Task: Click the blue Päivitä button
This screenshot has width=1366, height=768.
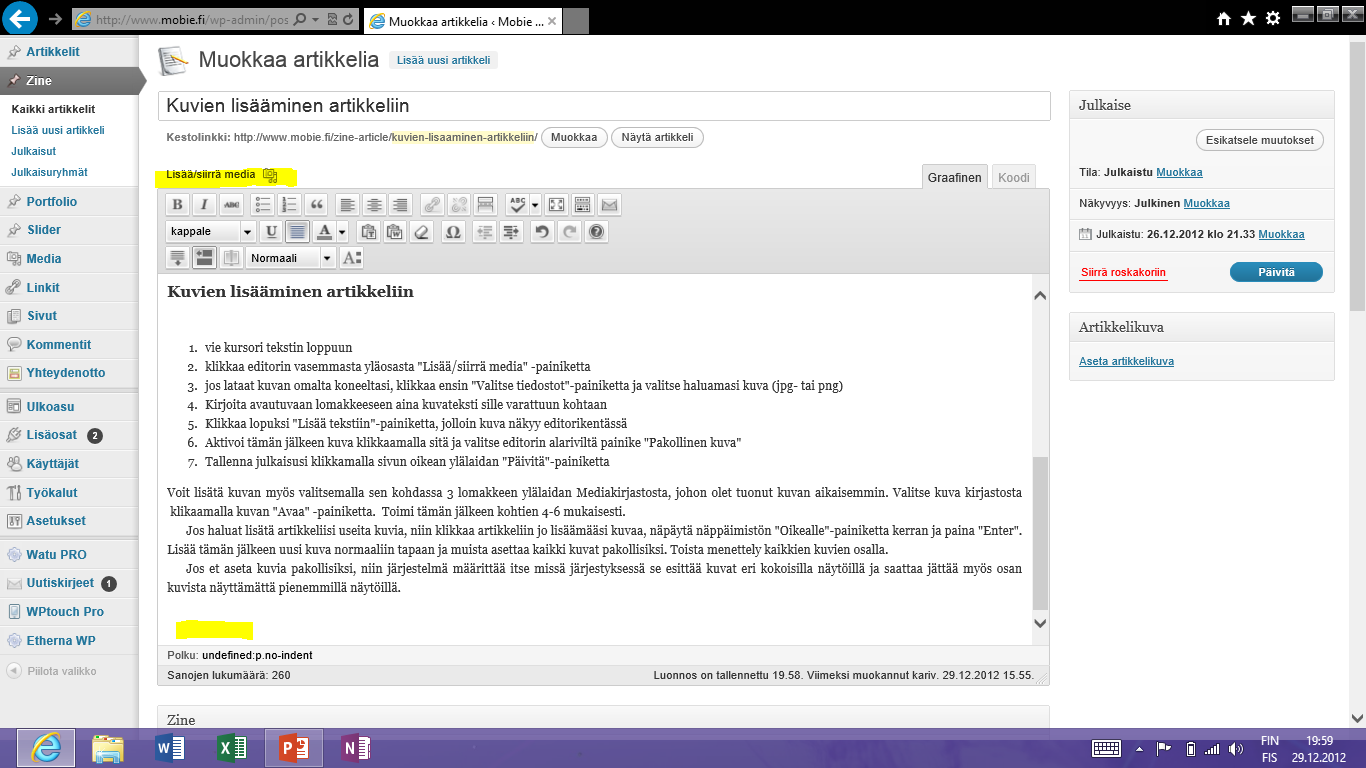Action: click(x=1275, y=272)
